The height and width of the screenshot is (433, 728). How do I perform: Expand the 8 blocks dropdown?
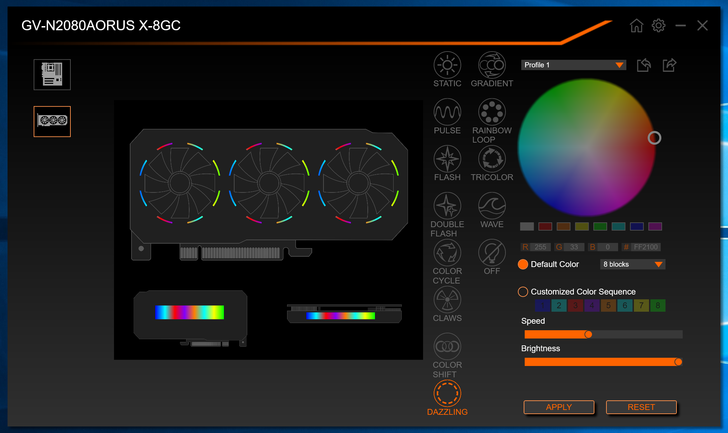(632, 265)
